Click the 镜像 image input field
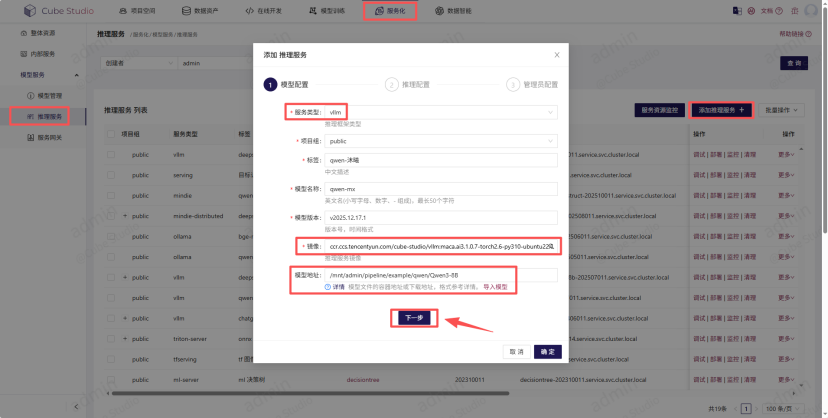Screen dimensions: 828x418 (441, 246)
